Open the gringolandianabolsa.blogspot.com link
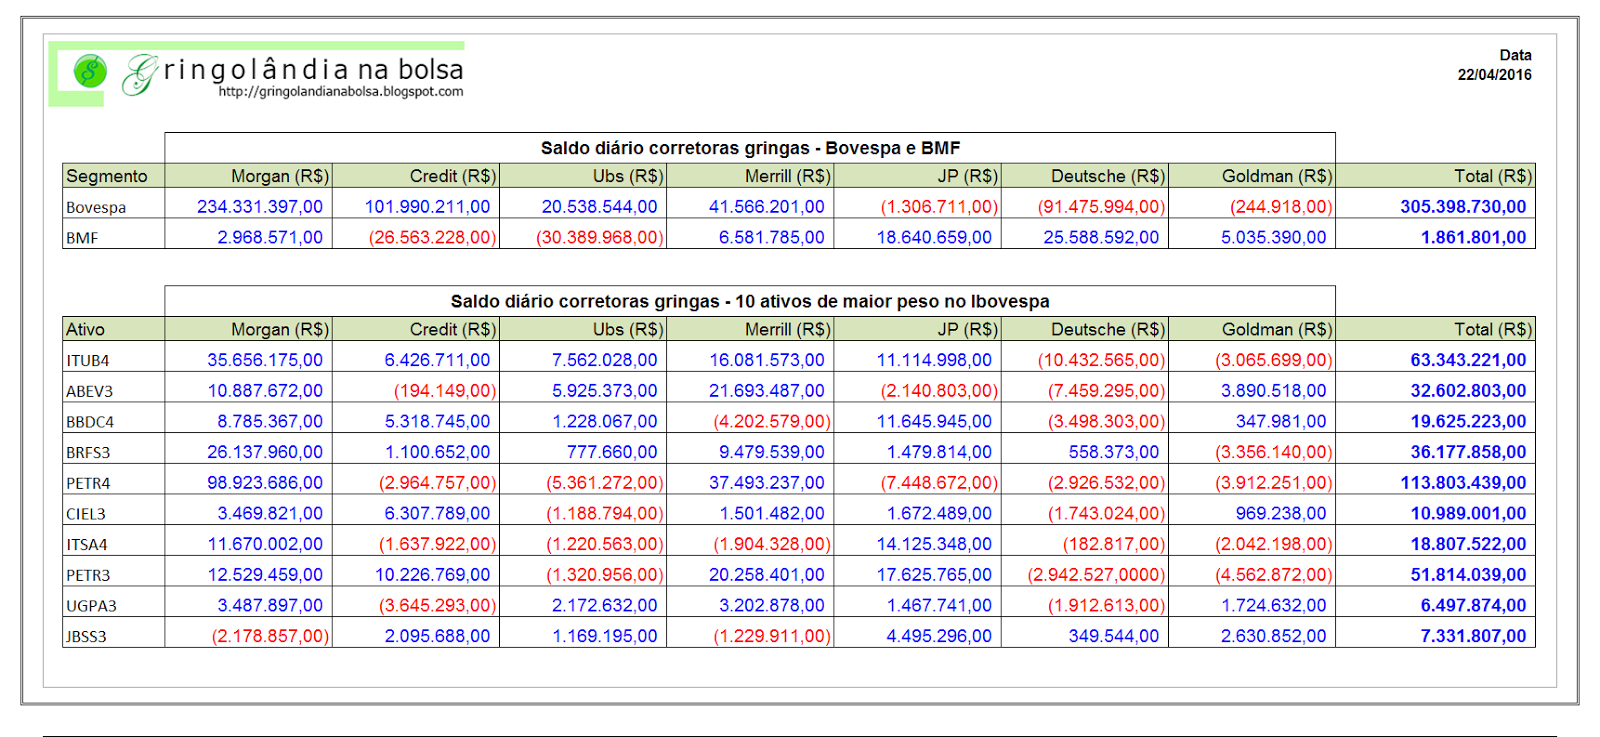 (x=340, y=92)
